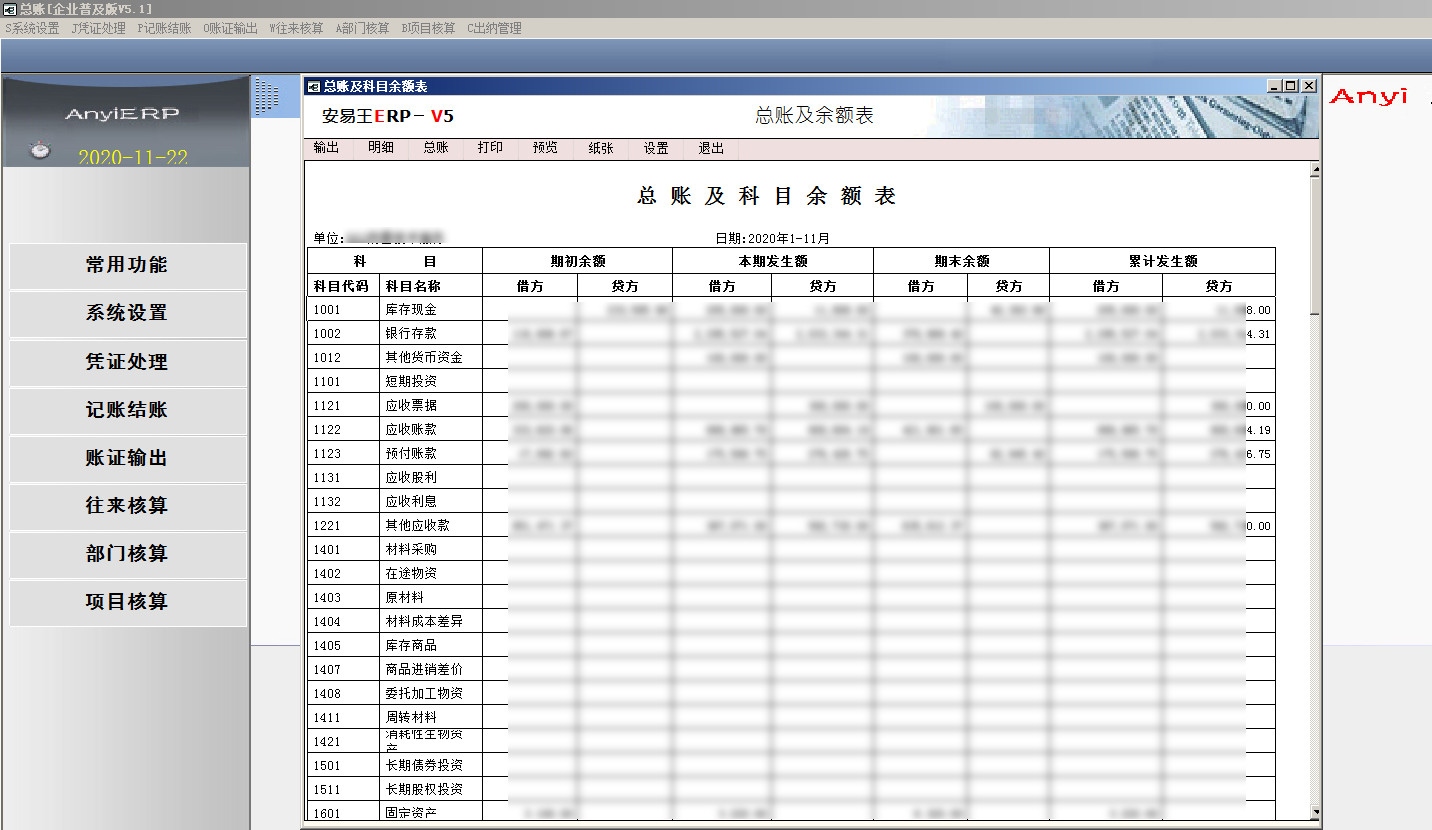
Task: Click the scrollbar down arrow in report
Action: click(x=1315, y=812)
